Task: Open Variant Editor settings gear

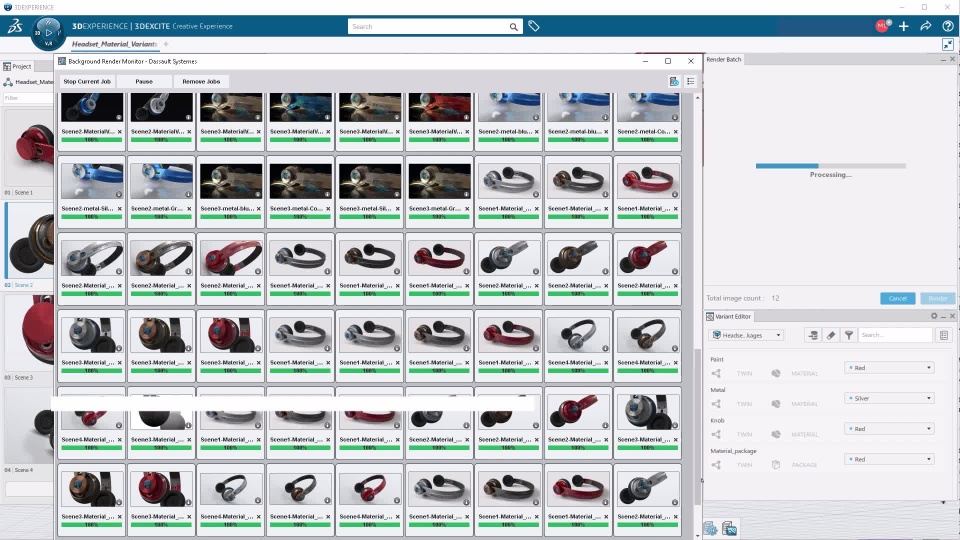Action: coord(934,316)
